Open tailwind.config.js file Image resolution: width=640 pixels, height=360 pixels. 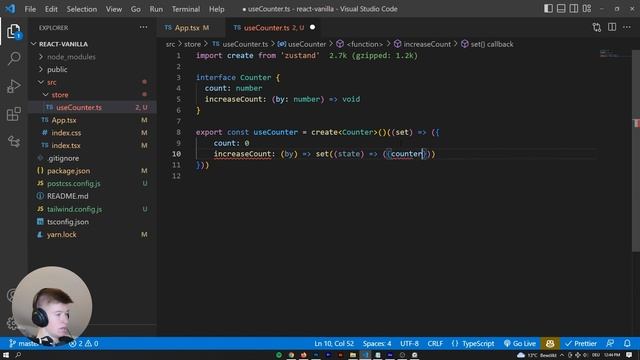tap(92, 209)
